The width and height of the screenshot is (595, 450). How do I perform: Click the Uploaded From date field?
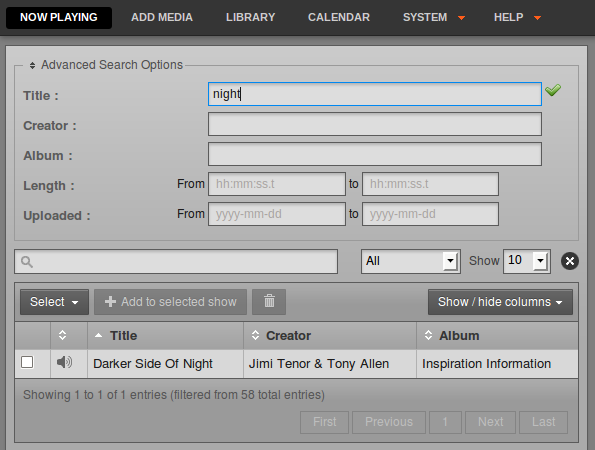(x=277, y=214)
